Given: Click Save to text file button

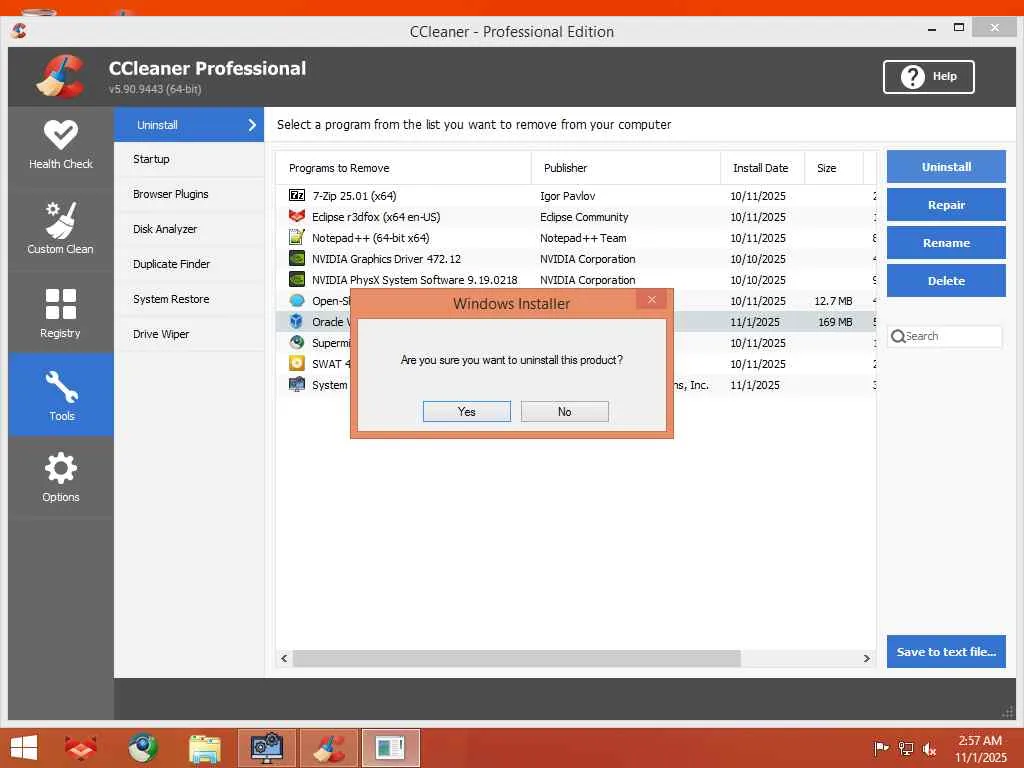Looking at the screenshot, I should click(946, 651).
